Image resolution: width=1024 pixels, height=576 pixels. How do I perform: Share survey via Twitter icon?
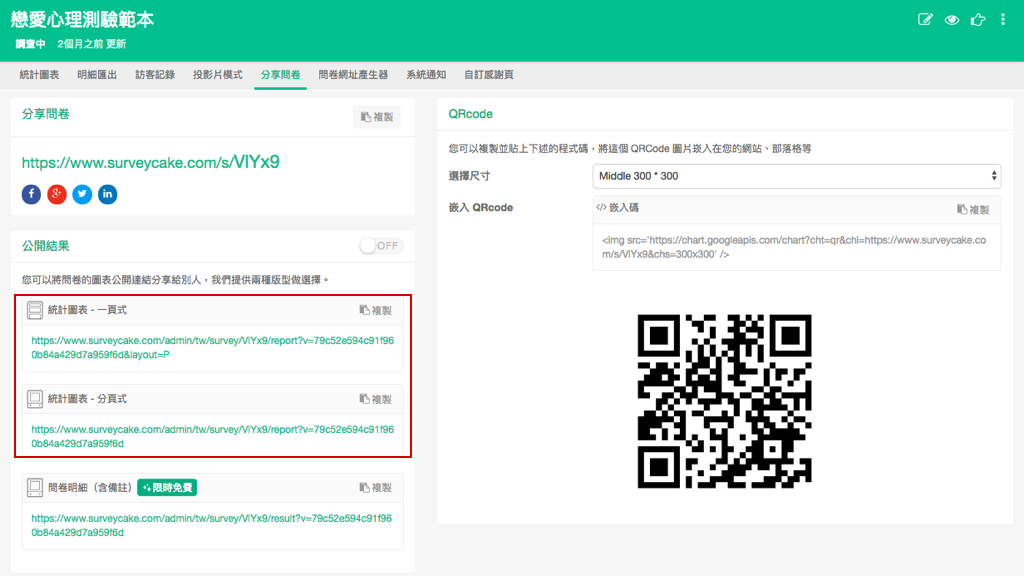82,194
